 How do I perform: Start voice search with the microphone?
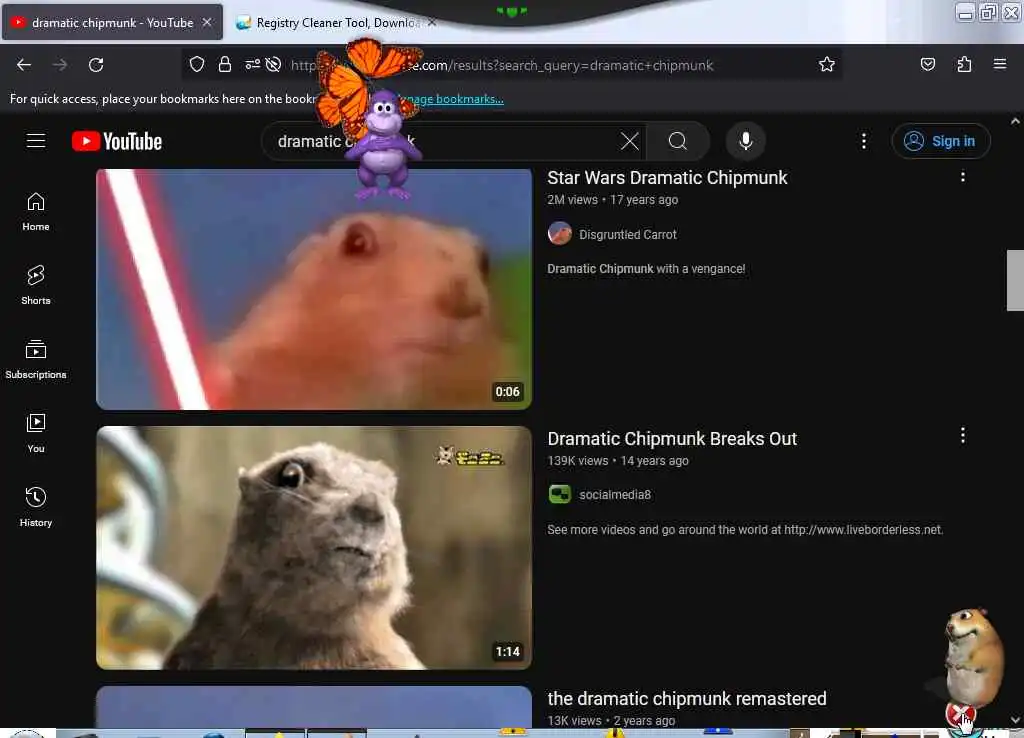(746, 141)
